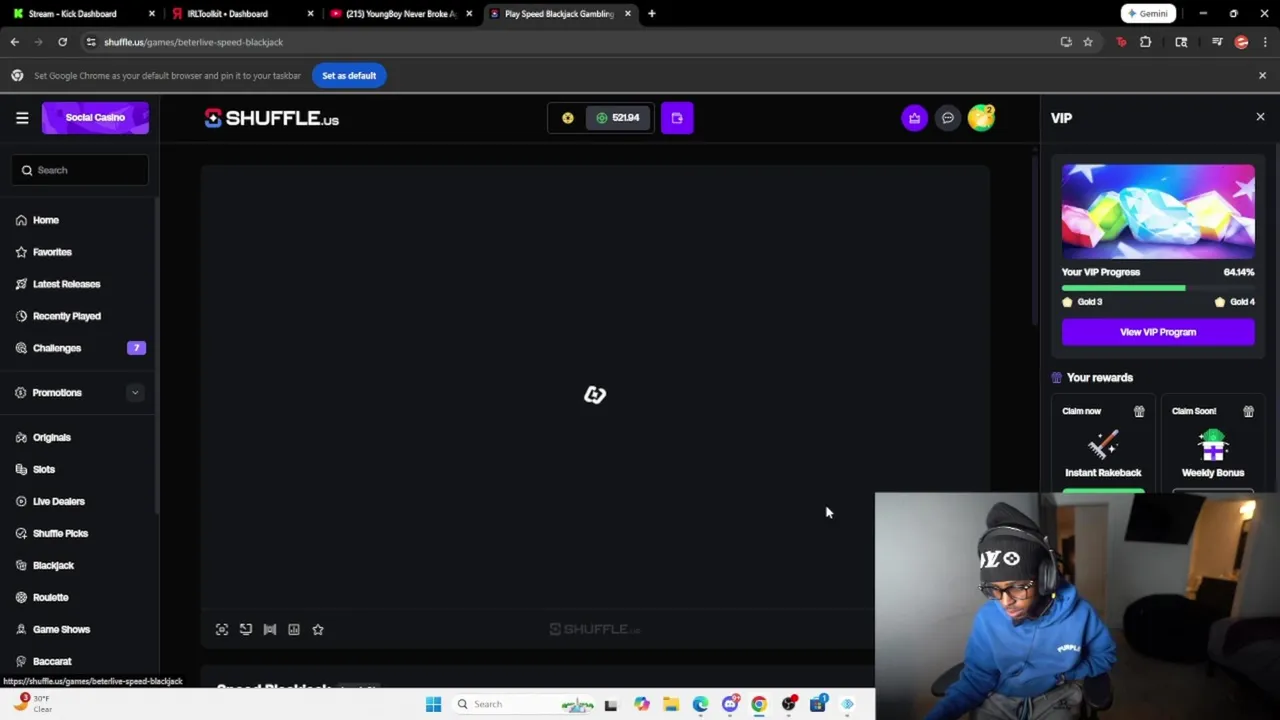Open the hamburger sidebar menu

tap(22, 118)
